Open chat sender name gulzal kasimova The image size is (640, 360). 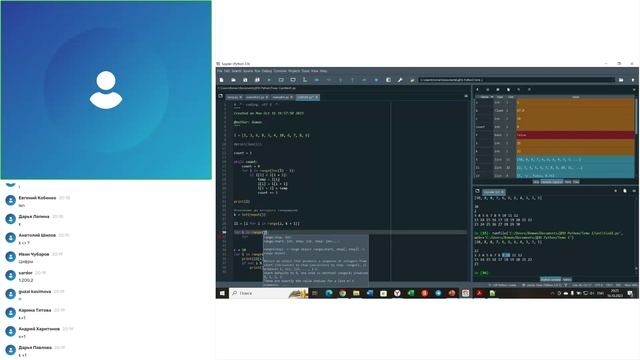point(35,291)
